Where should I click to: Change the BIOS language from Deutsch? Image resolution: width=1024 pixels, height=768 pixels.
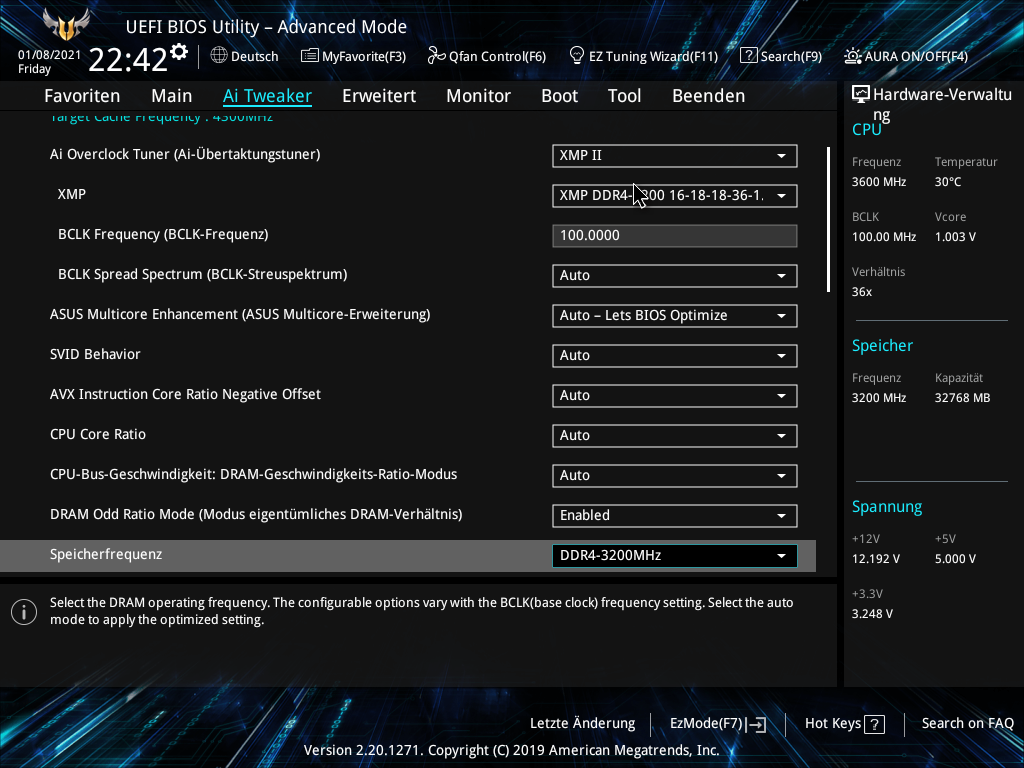(245, 56)
